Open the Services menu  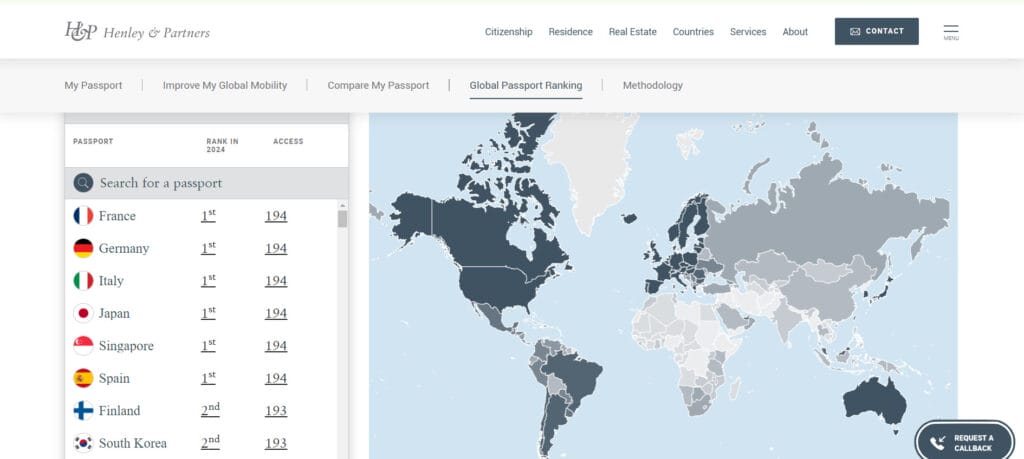pos(748,31)
